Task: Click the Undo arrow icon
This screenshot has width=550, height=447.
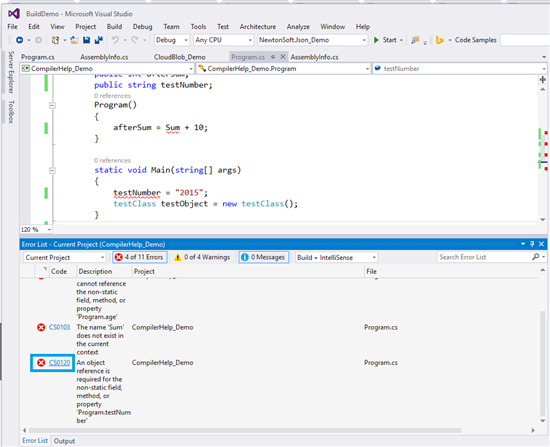Action: (115, 40)
